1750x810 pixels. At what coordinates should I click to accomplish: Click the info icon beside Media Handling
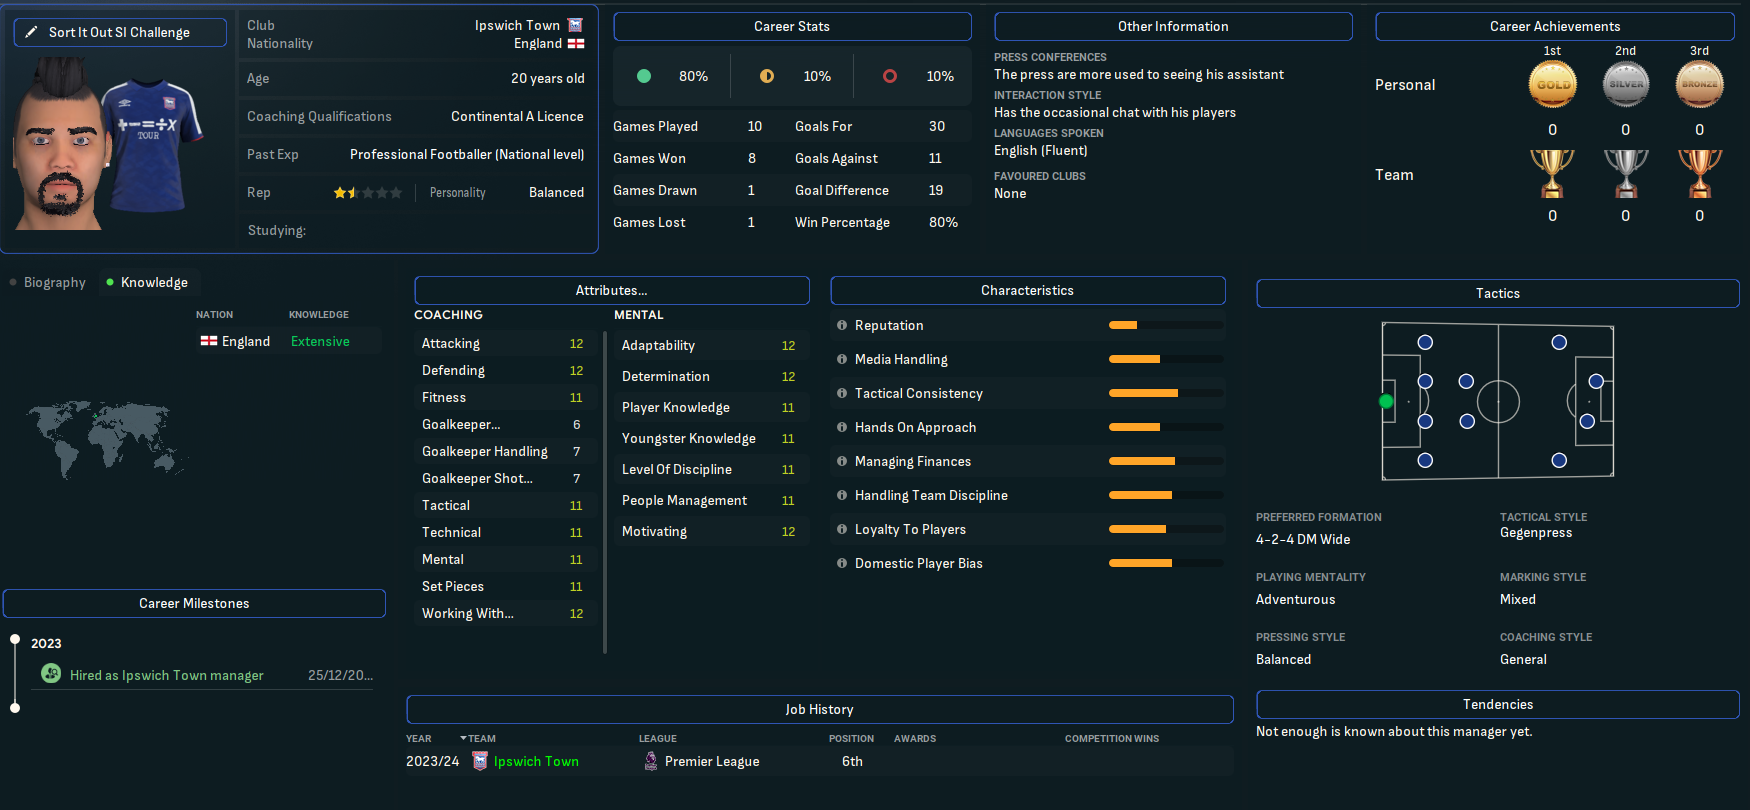(842, 359)
